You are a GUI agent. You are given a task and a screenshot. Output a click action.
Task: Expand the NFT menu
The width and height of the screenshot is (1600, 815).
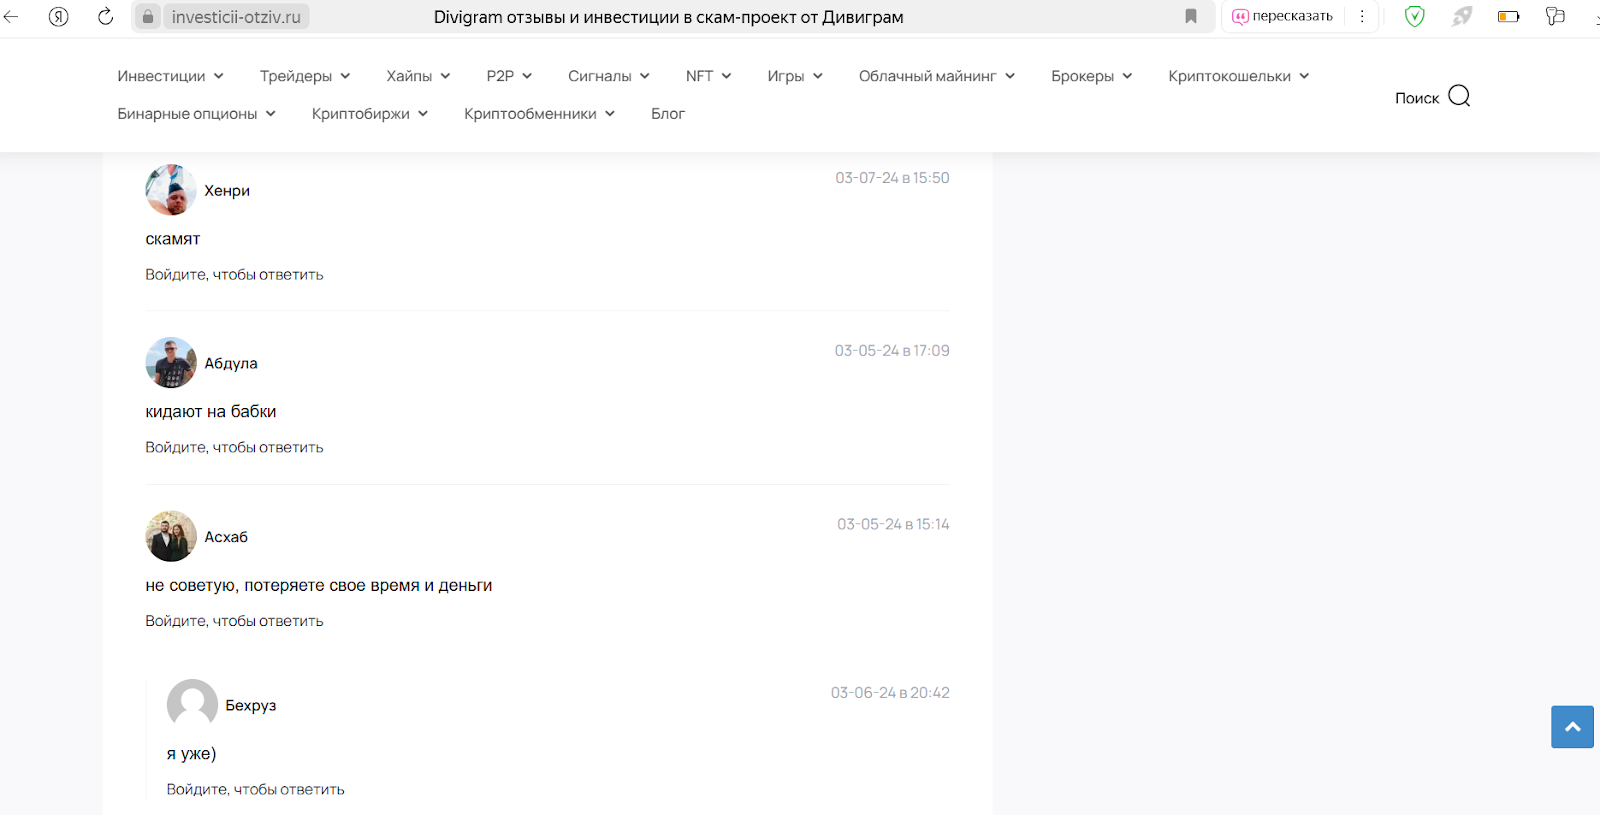708,76
